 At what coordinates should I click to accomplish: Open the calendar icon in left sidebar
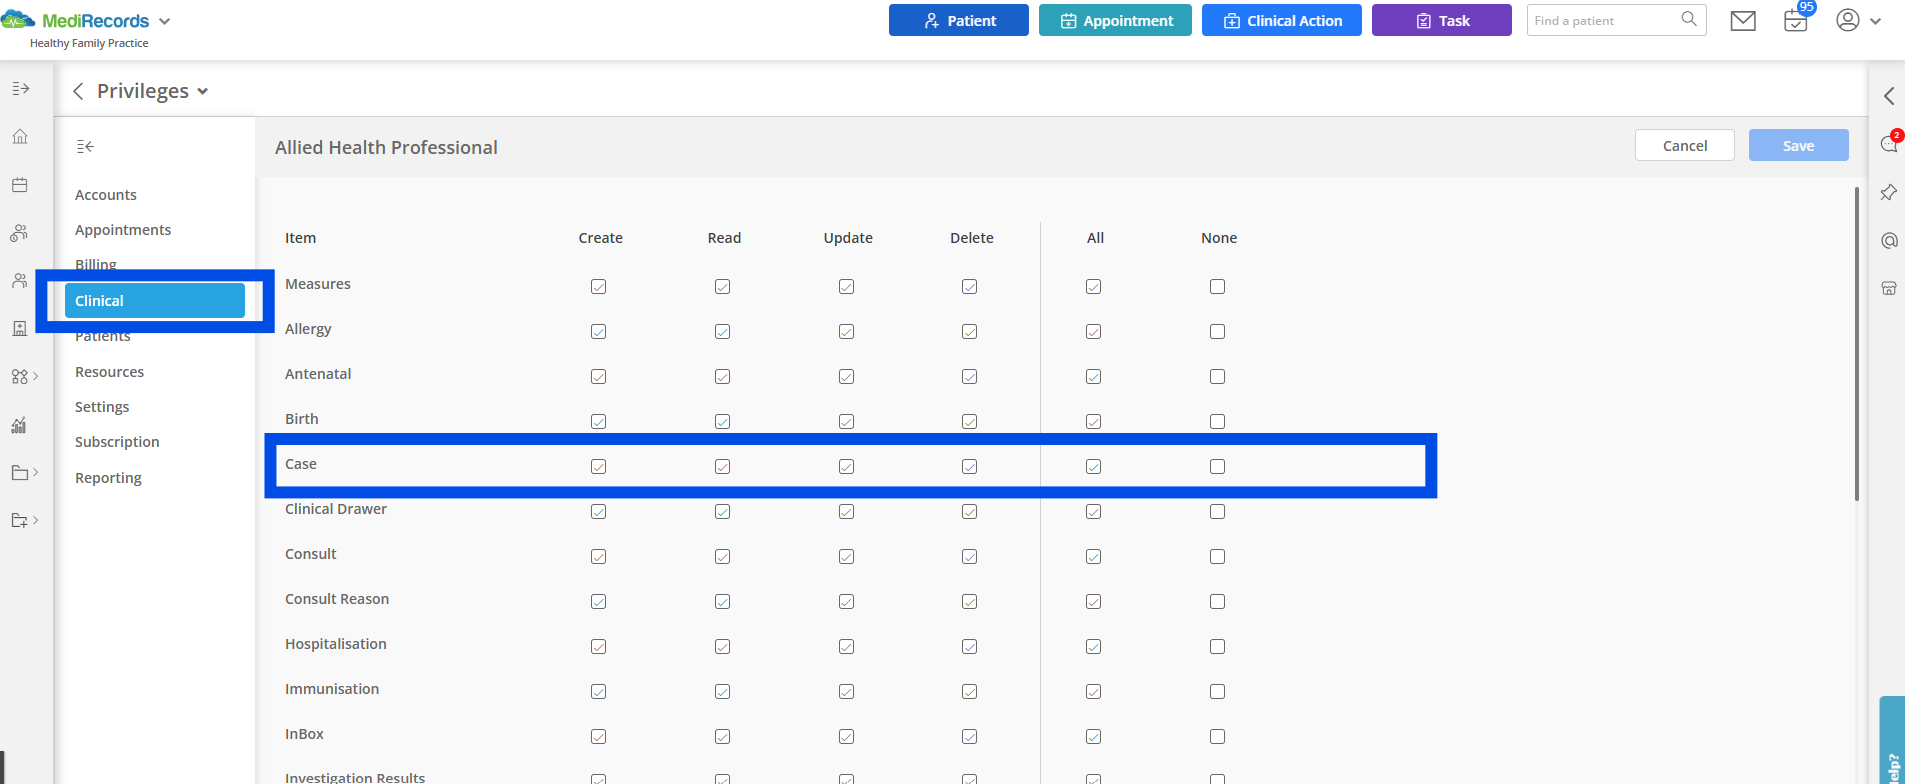click(x=20, y=185)
